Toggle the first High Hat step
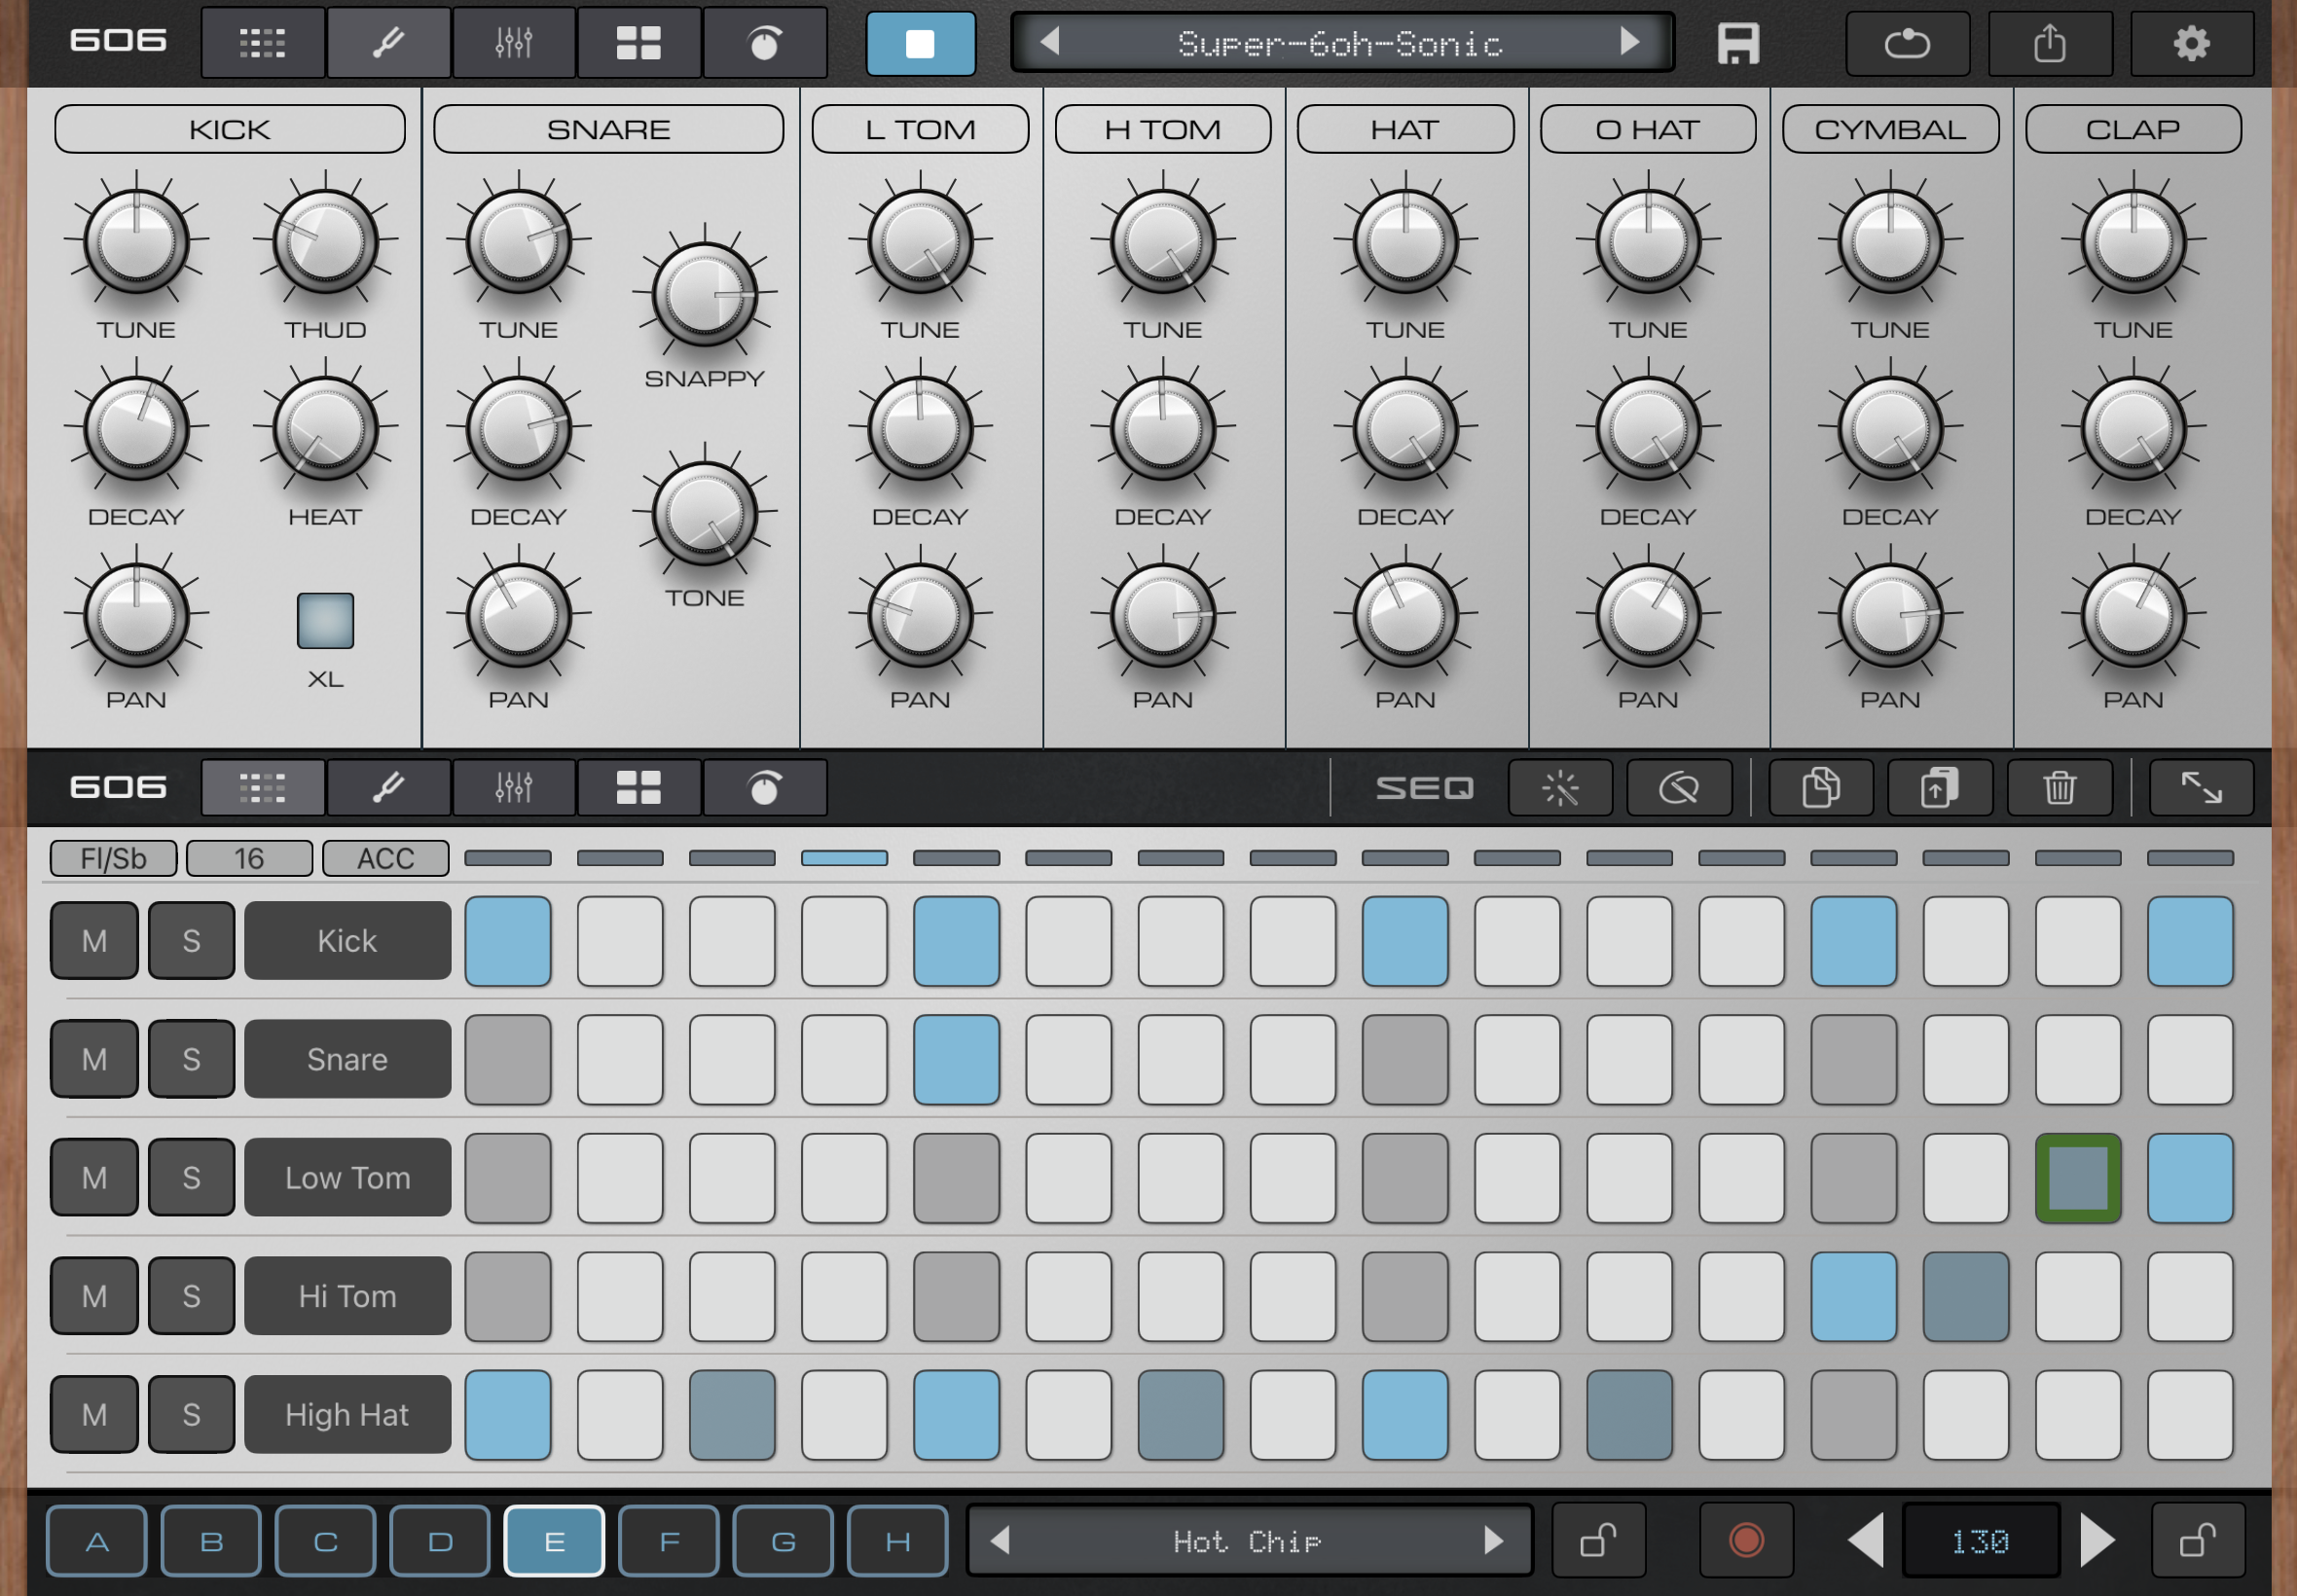This screenshot has width=2297, height=1596. coord(508,1415)
